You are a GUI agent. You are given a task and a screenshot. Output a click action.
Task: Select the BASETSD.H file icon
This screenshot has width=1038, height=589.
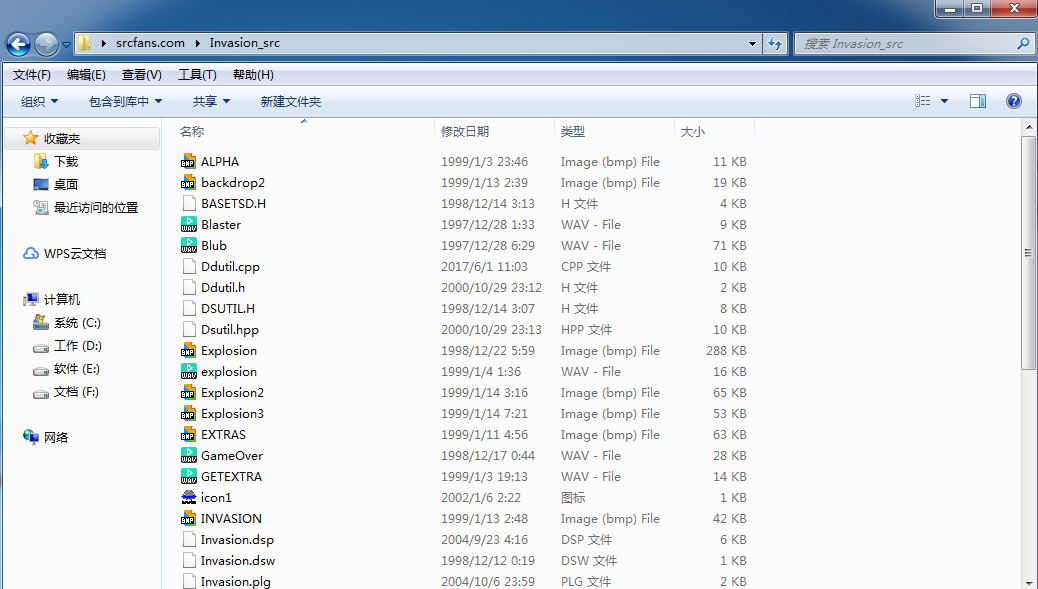pyautogui.click(x=189, y=204)
